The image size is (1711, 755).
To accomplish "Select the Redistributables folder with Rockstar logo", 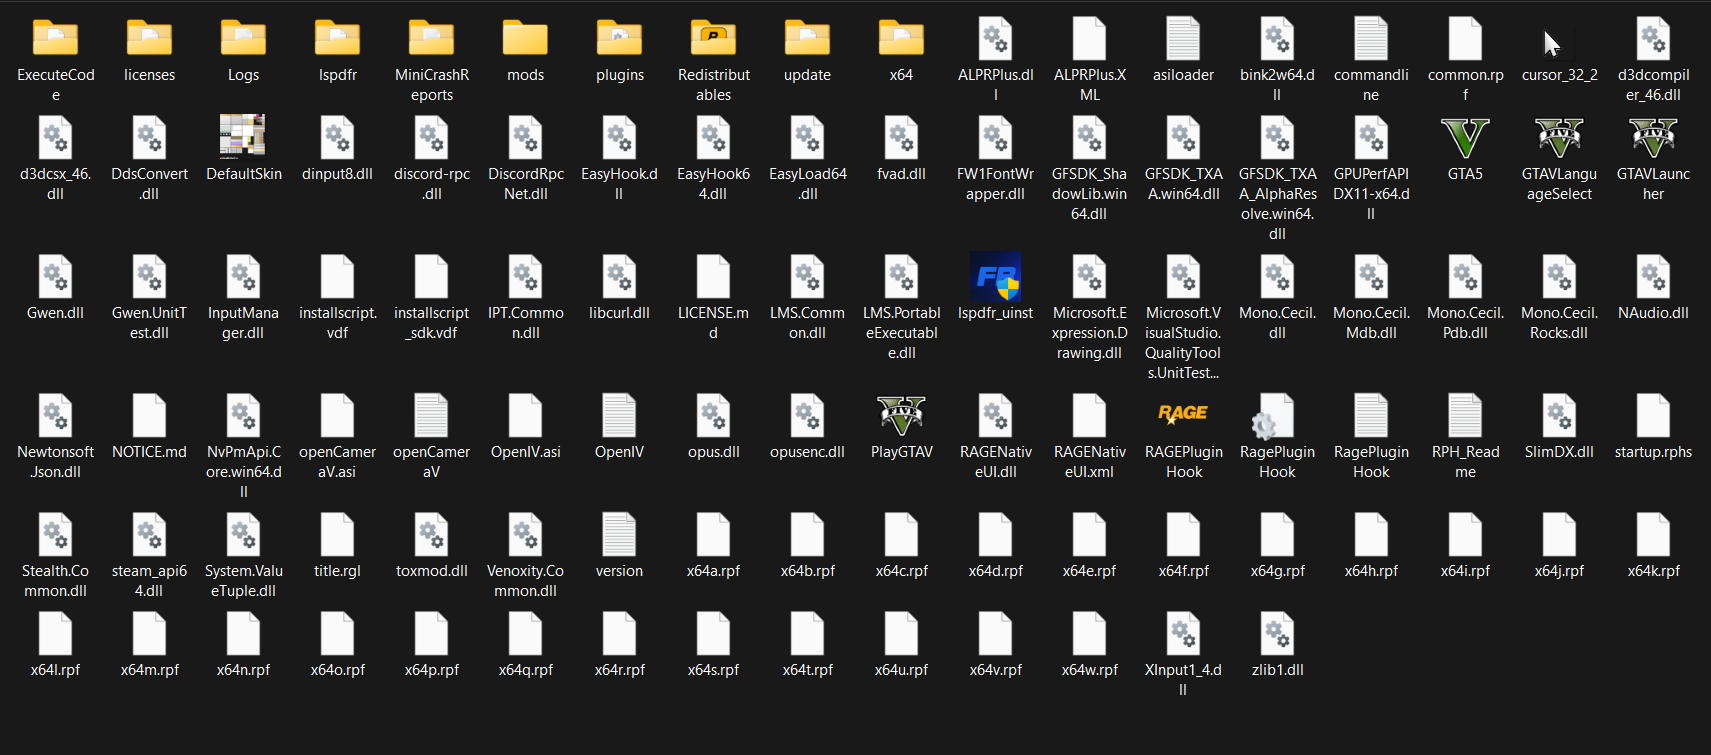I will tap(714, 38).
